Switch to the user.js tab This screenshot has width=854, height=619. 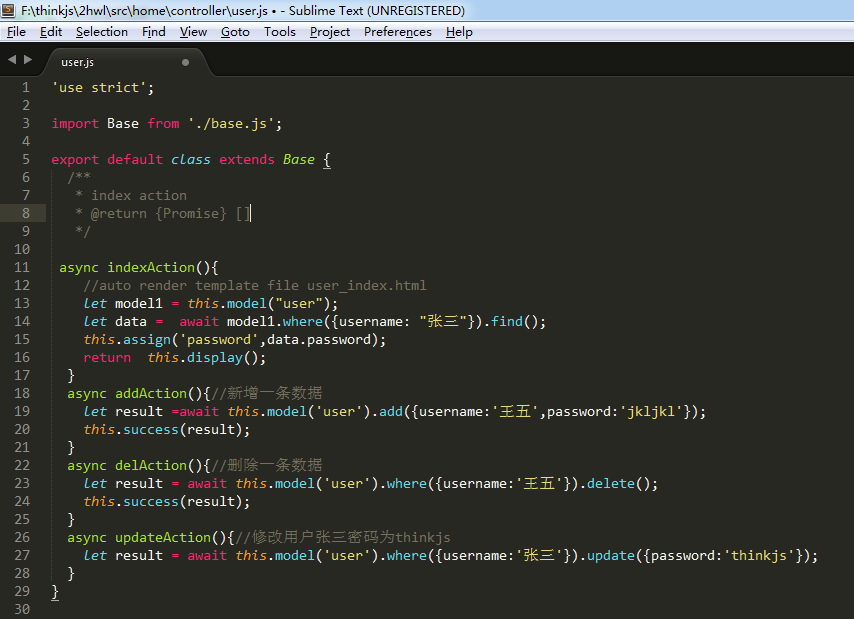(x=80, y=60)
